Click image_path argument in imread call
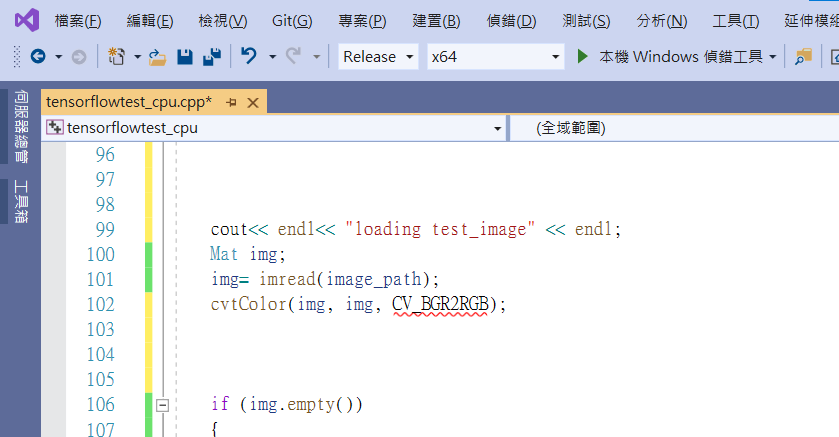The height and width of the screenshot is (437, 839). tap(374, 280)
